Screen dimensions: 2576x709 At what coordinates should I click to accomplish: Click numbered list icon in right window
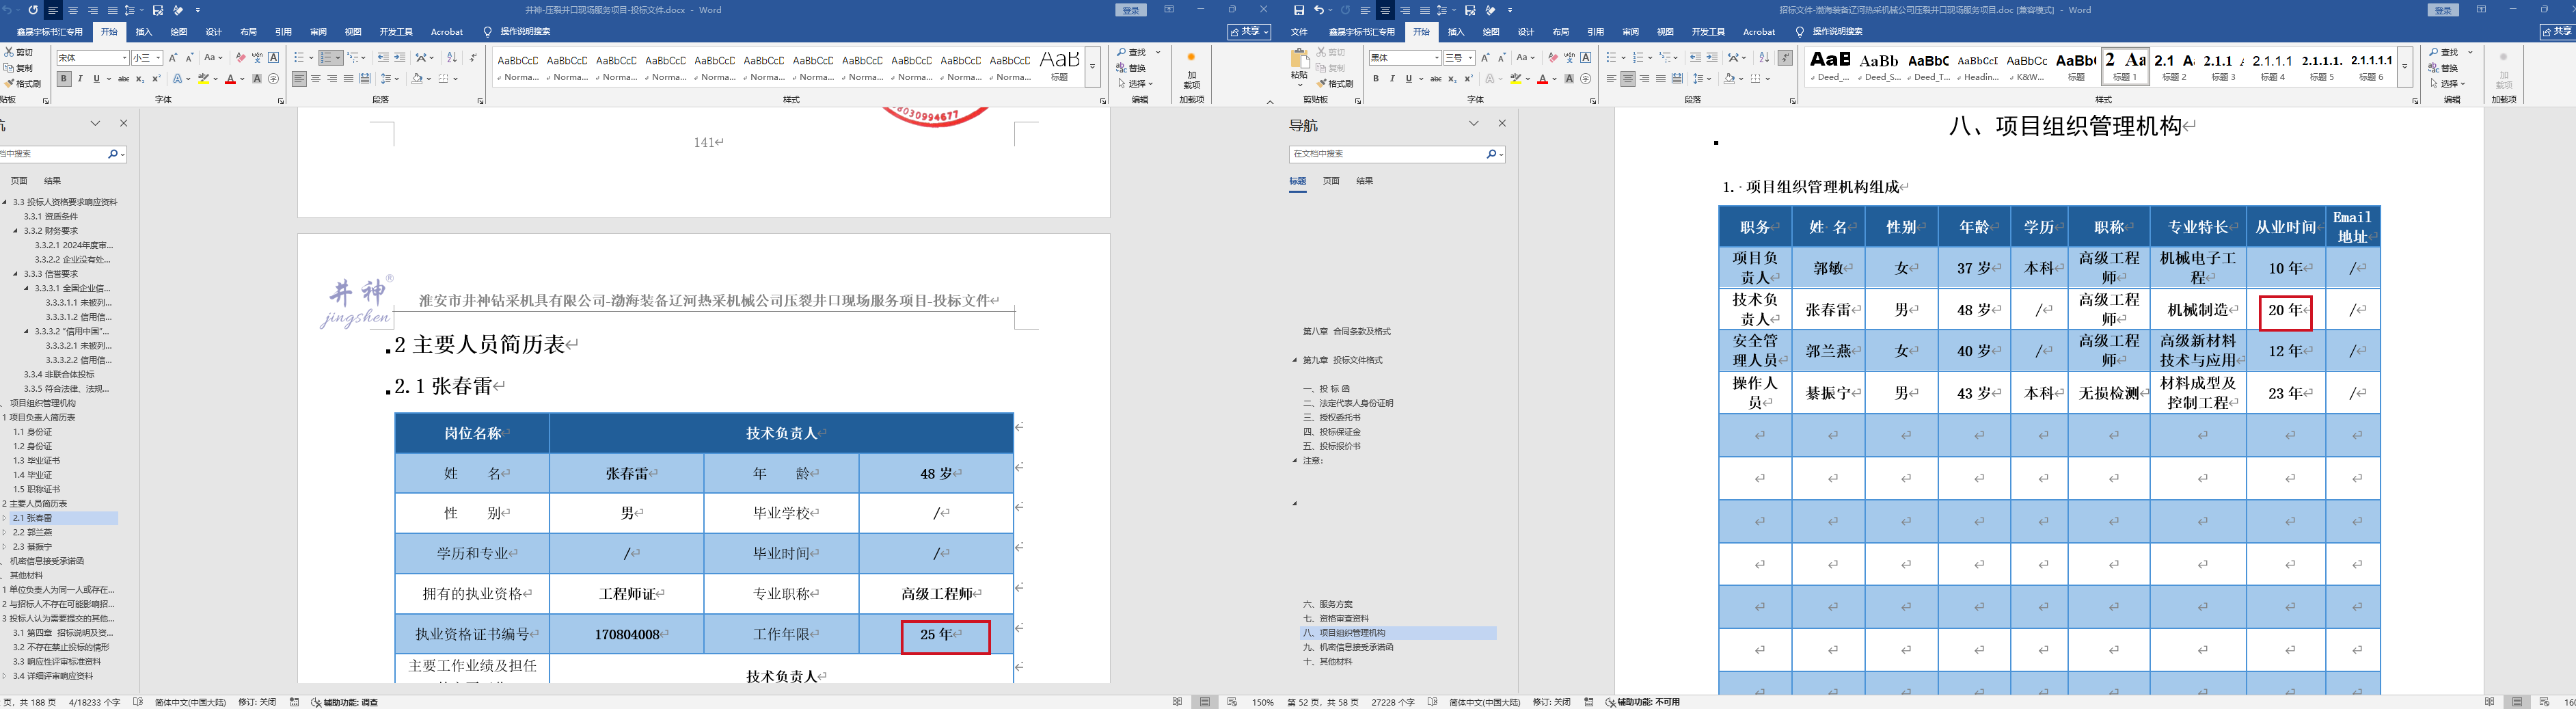click(x=1637, y=57)
